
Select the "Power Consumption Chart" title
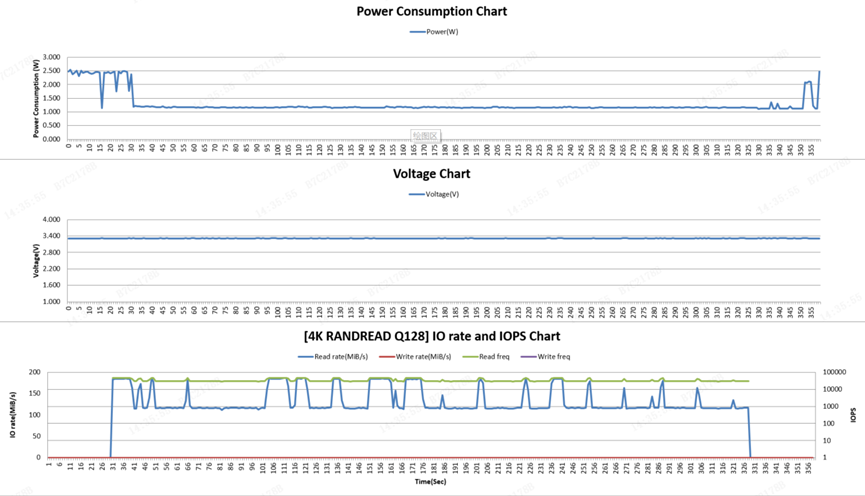tap(431, 12)
